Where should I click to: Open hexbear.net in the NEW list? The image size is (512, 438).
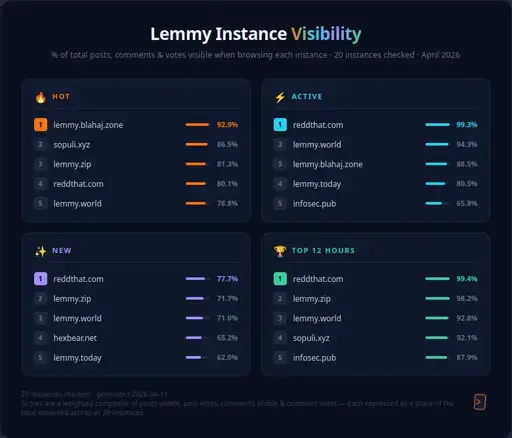click(x=75, y=338)
